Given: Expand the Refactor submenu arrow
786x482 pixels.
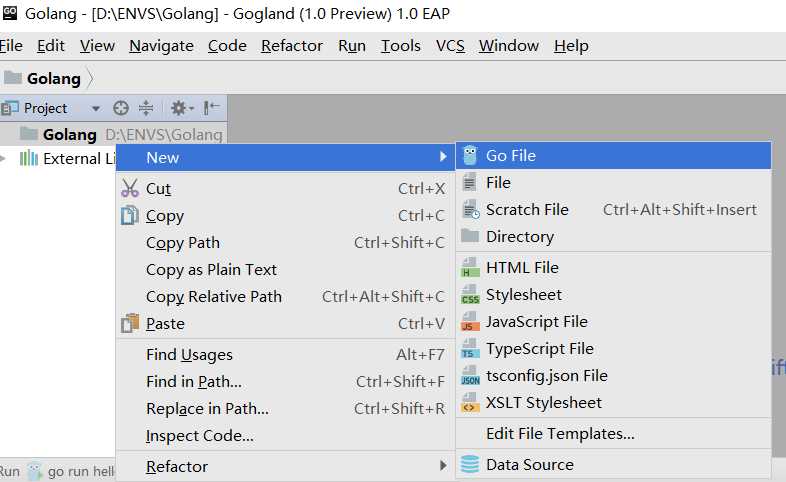Looking at the screenshot, I should pos(443,466).
